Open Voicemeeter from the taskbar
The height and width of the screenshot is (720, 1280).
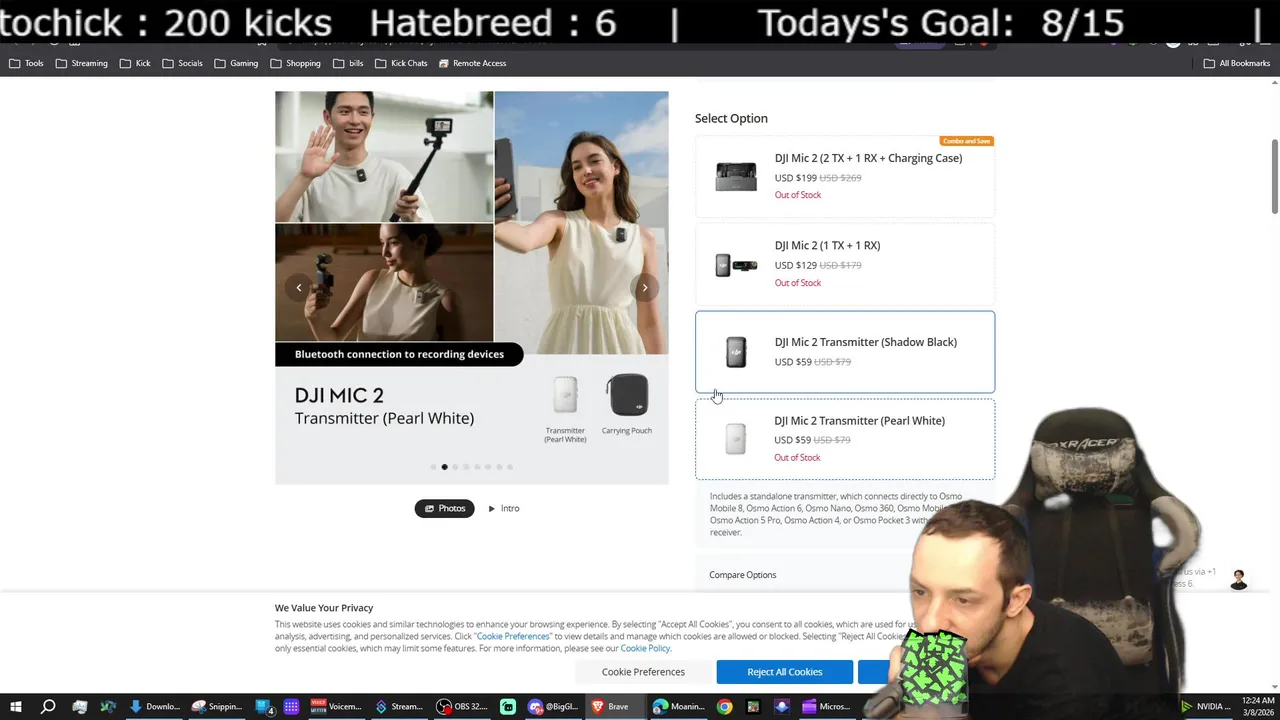click(336, 706)
